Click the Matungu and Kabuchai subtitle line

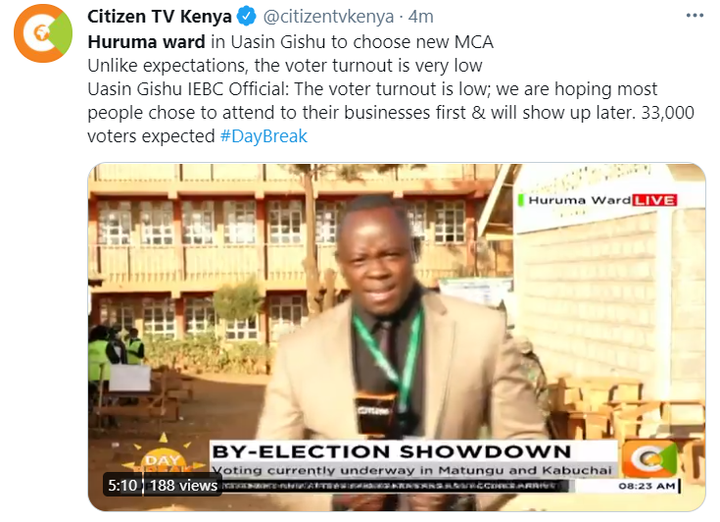pos(411,471)
